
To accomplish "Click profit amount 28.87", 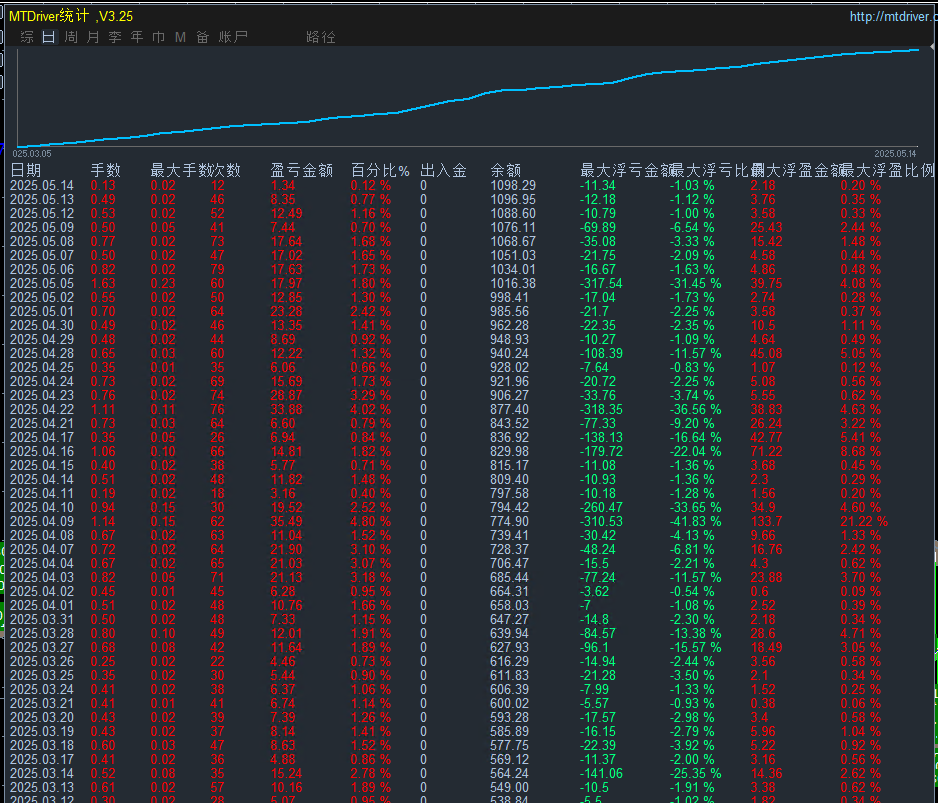I will pyautogui.click(x=287, y=396).
